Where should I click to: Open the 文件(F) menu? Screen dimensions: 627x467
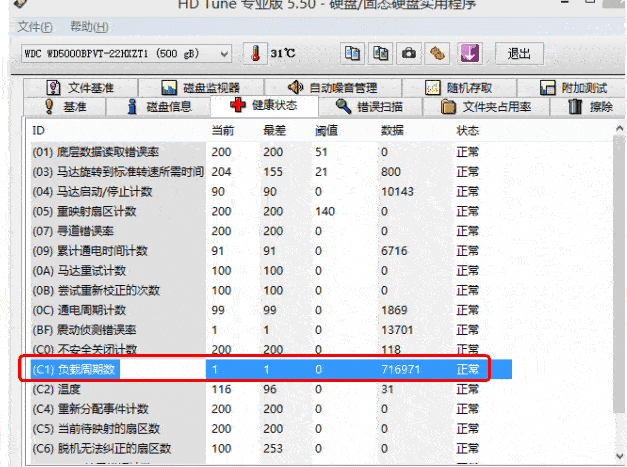coord(35,27)
